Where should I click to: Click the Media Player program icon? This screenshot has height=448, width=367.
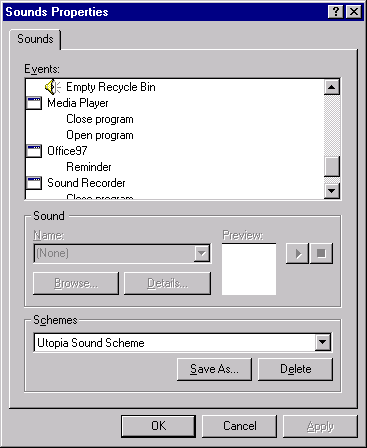34,103
